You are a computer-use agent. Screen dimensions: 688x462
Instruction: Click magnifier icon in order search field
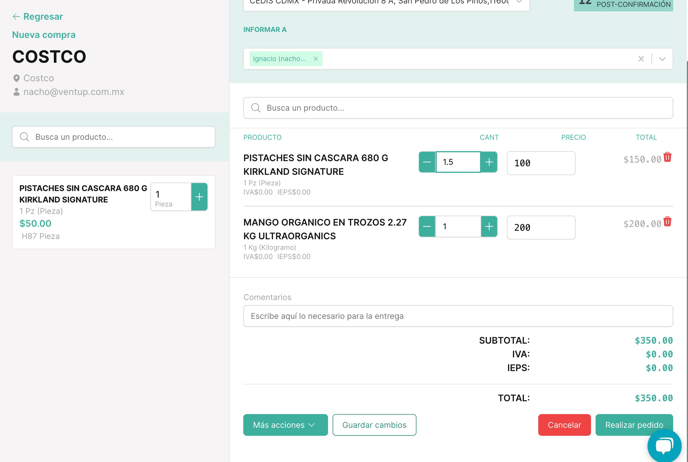pos(256,108)
